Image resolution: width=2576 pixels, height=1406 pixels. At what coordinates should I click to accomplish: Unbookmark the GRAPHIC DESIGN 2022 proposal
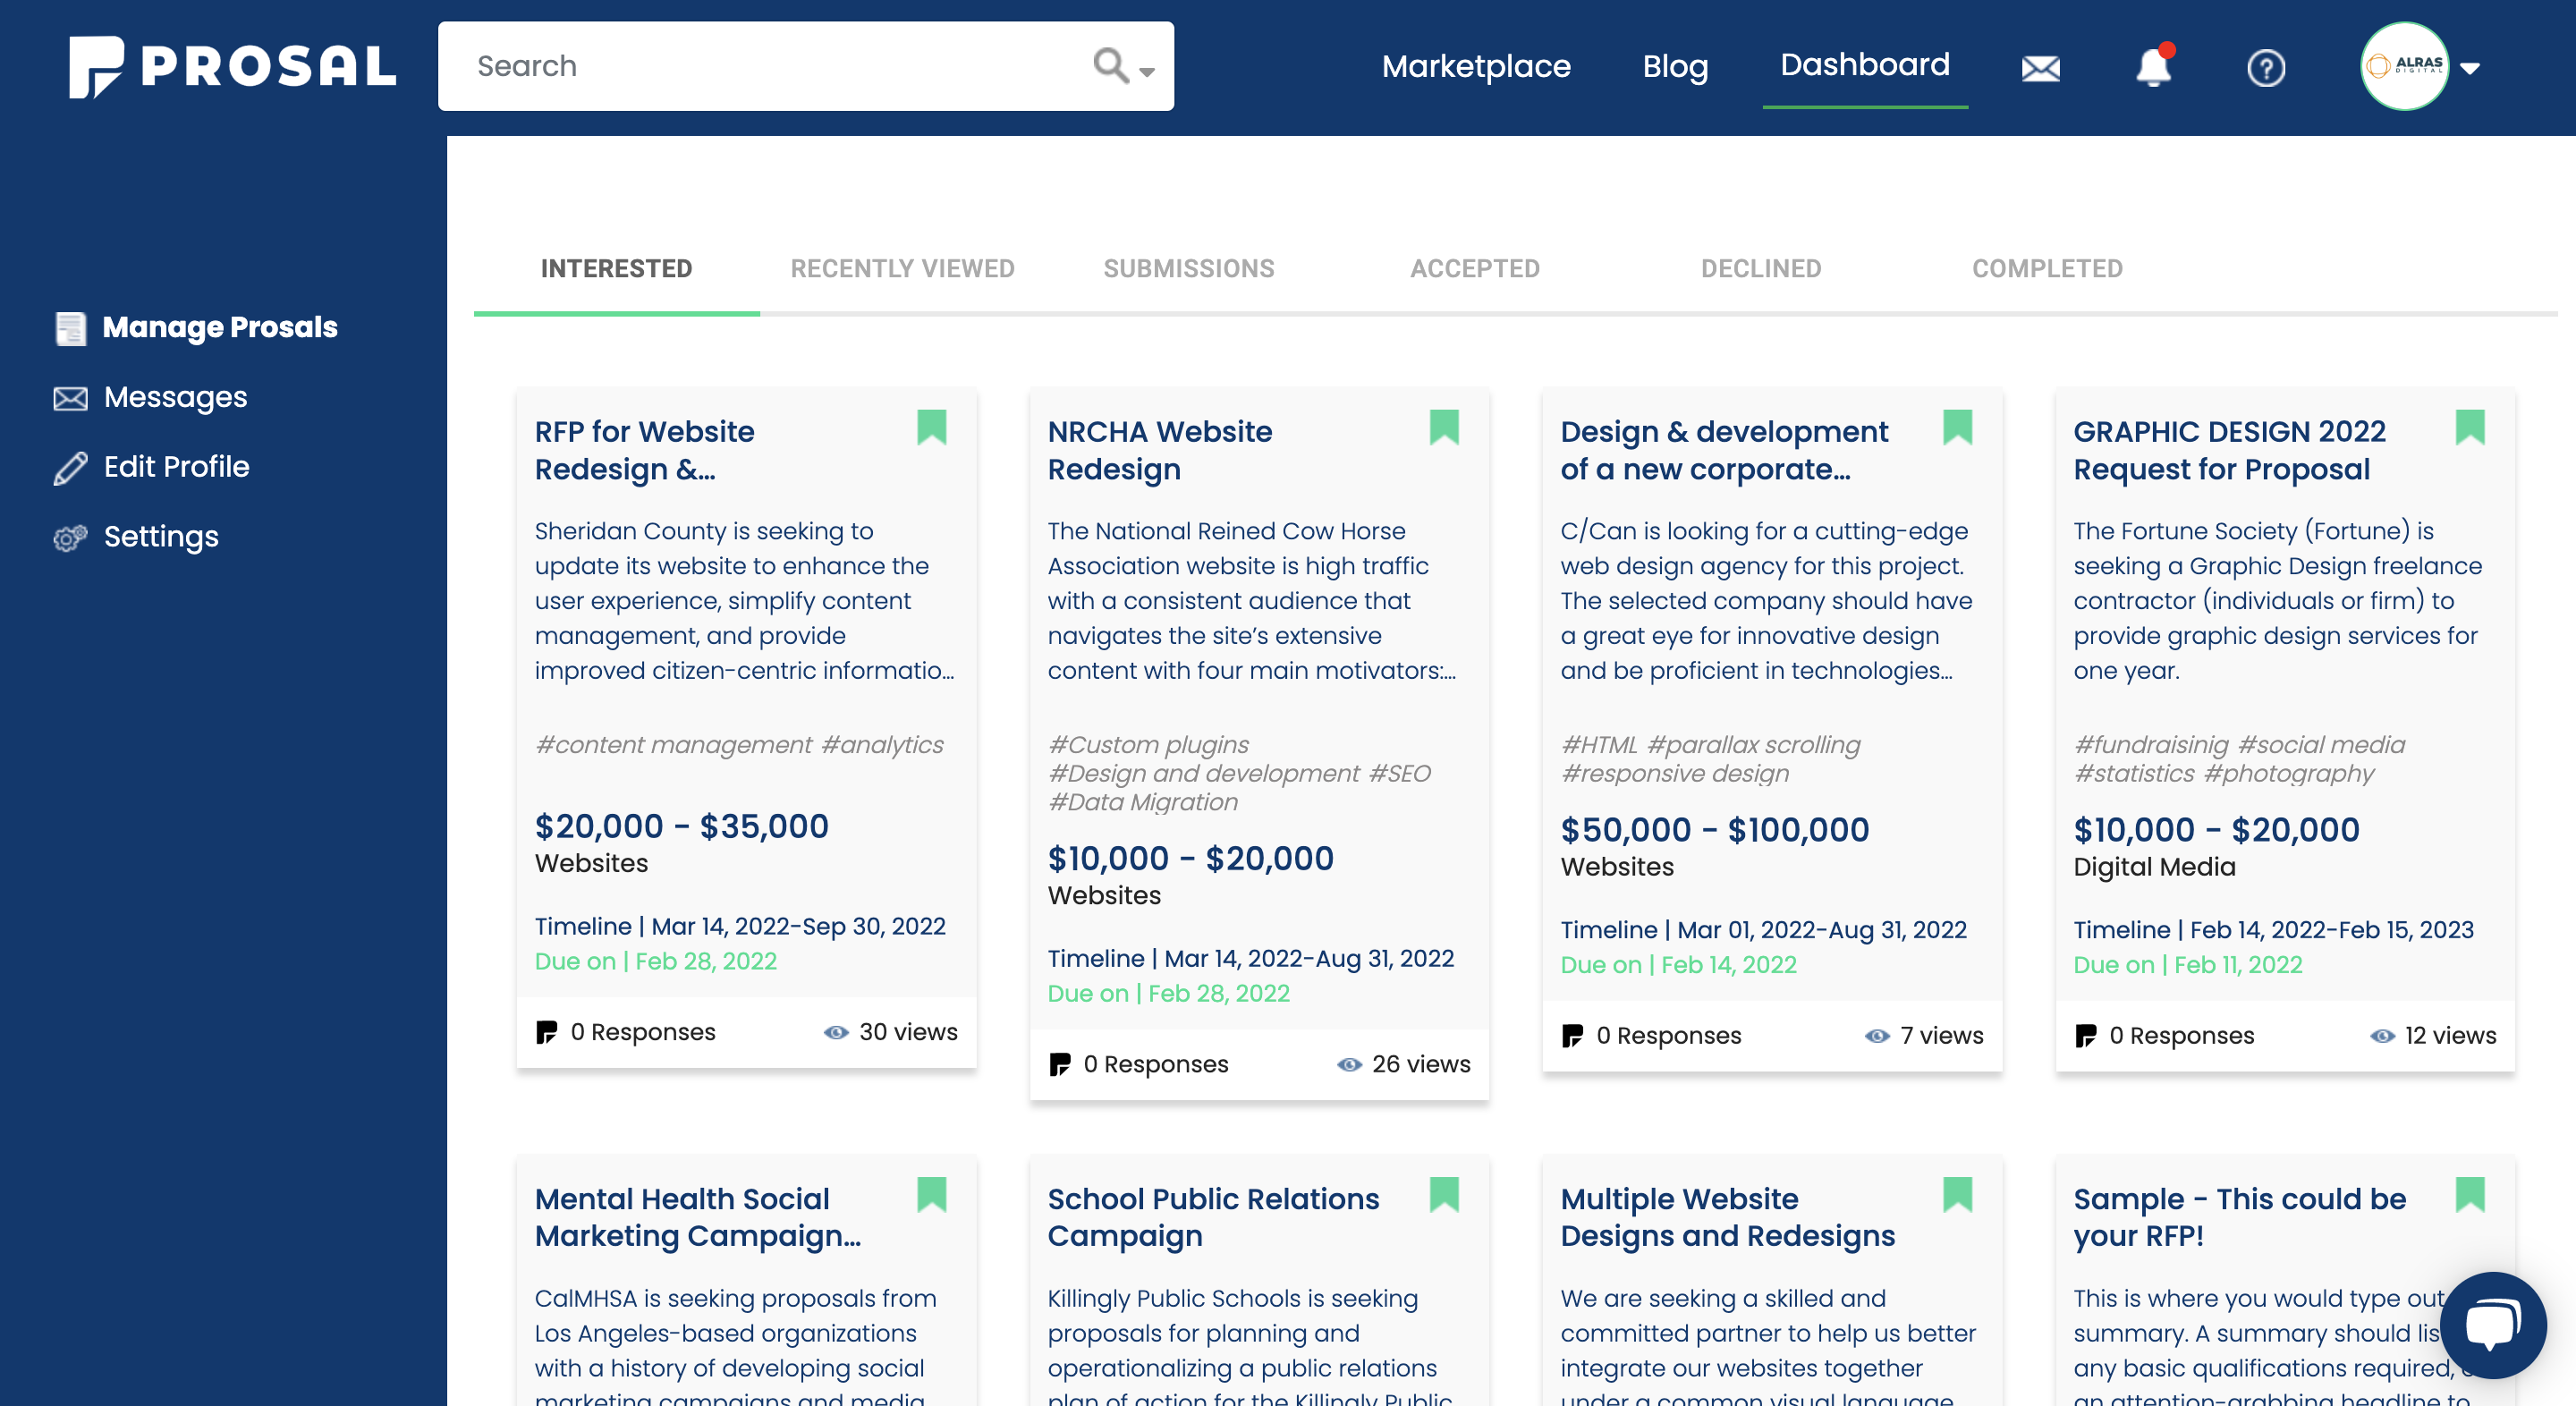pos(2472,428)
